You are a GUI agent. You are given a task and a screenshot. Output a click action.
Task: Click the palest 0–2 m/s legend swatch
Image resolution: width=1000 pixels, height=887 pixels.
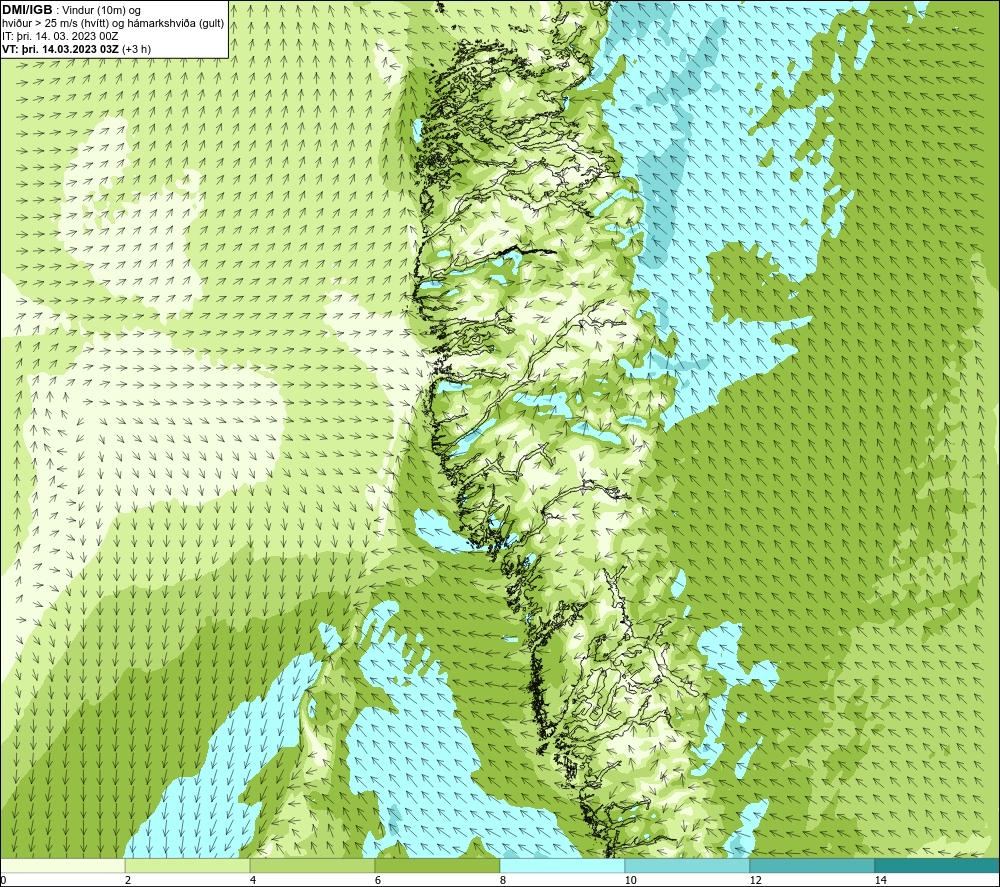coord(62,866)
